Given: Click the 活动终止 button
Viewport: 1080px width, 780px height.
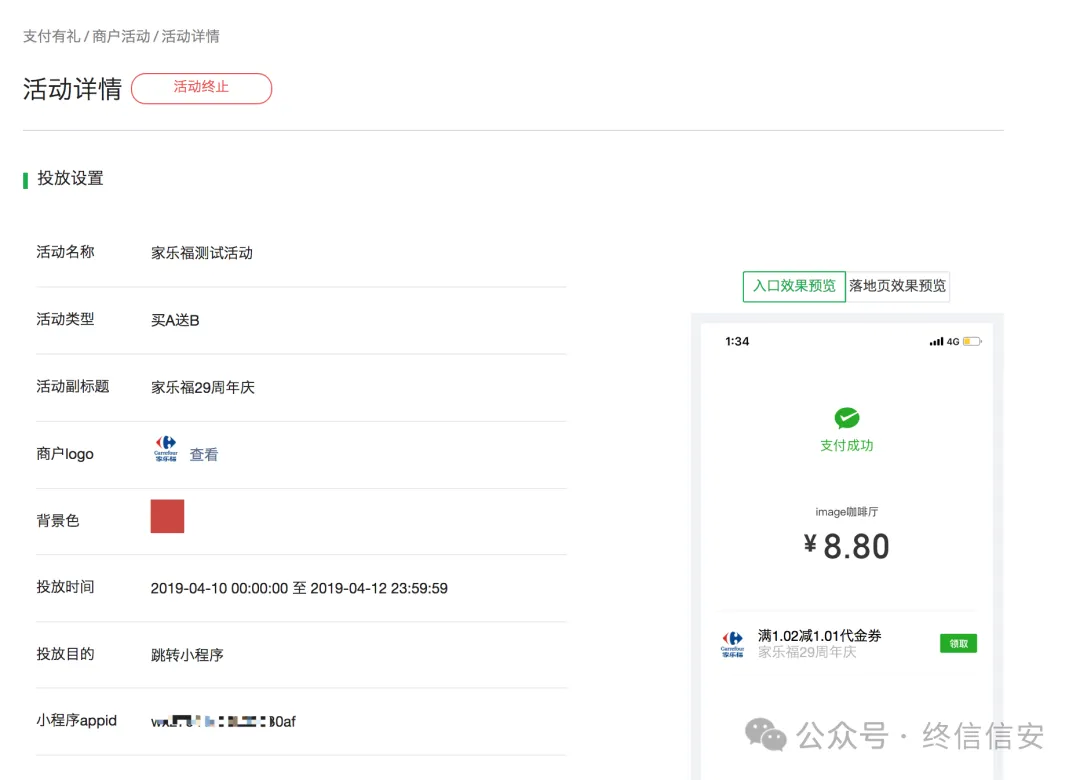Looking at the screenshot, I should click(x=201, y=89).
